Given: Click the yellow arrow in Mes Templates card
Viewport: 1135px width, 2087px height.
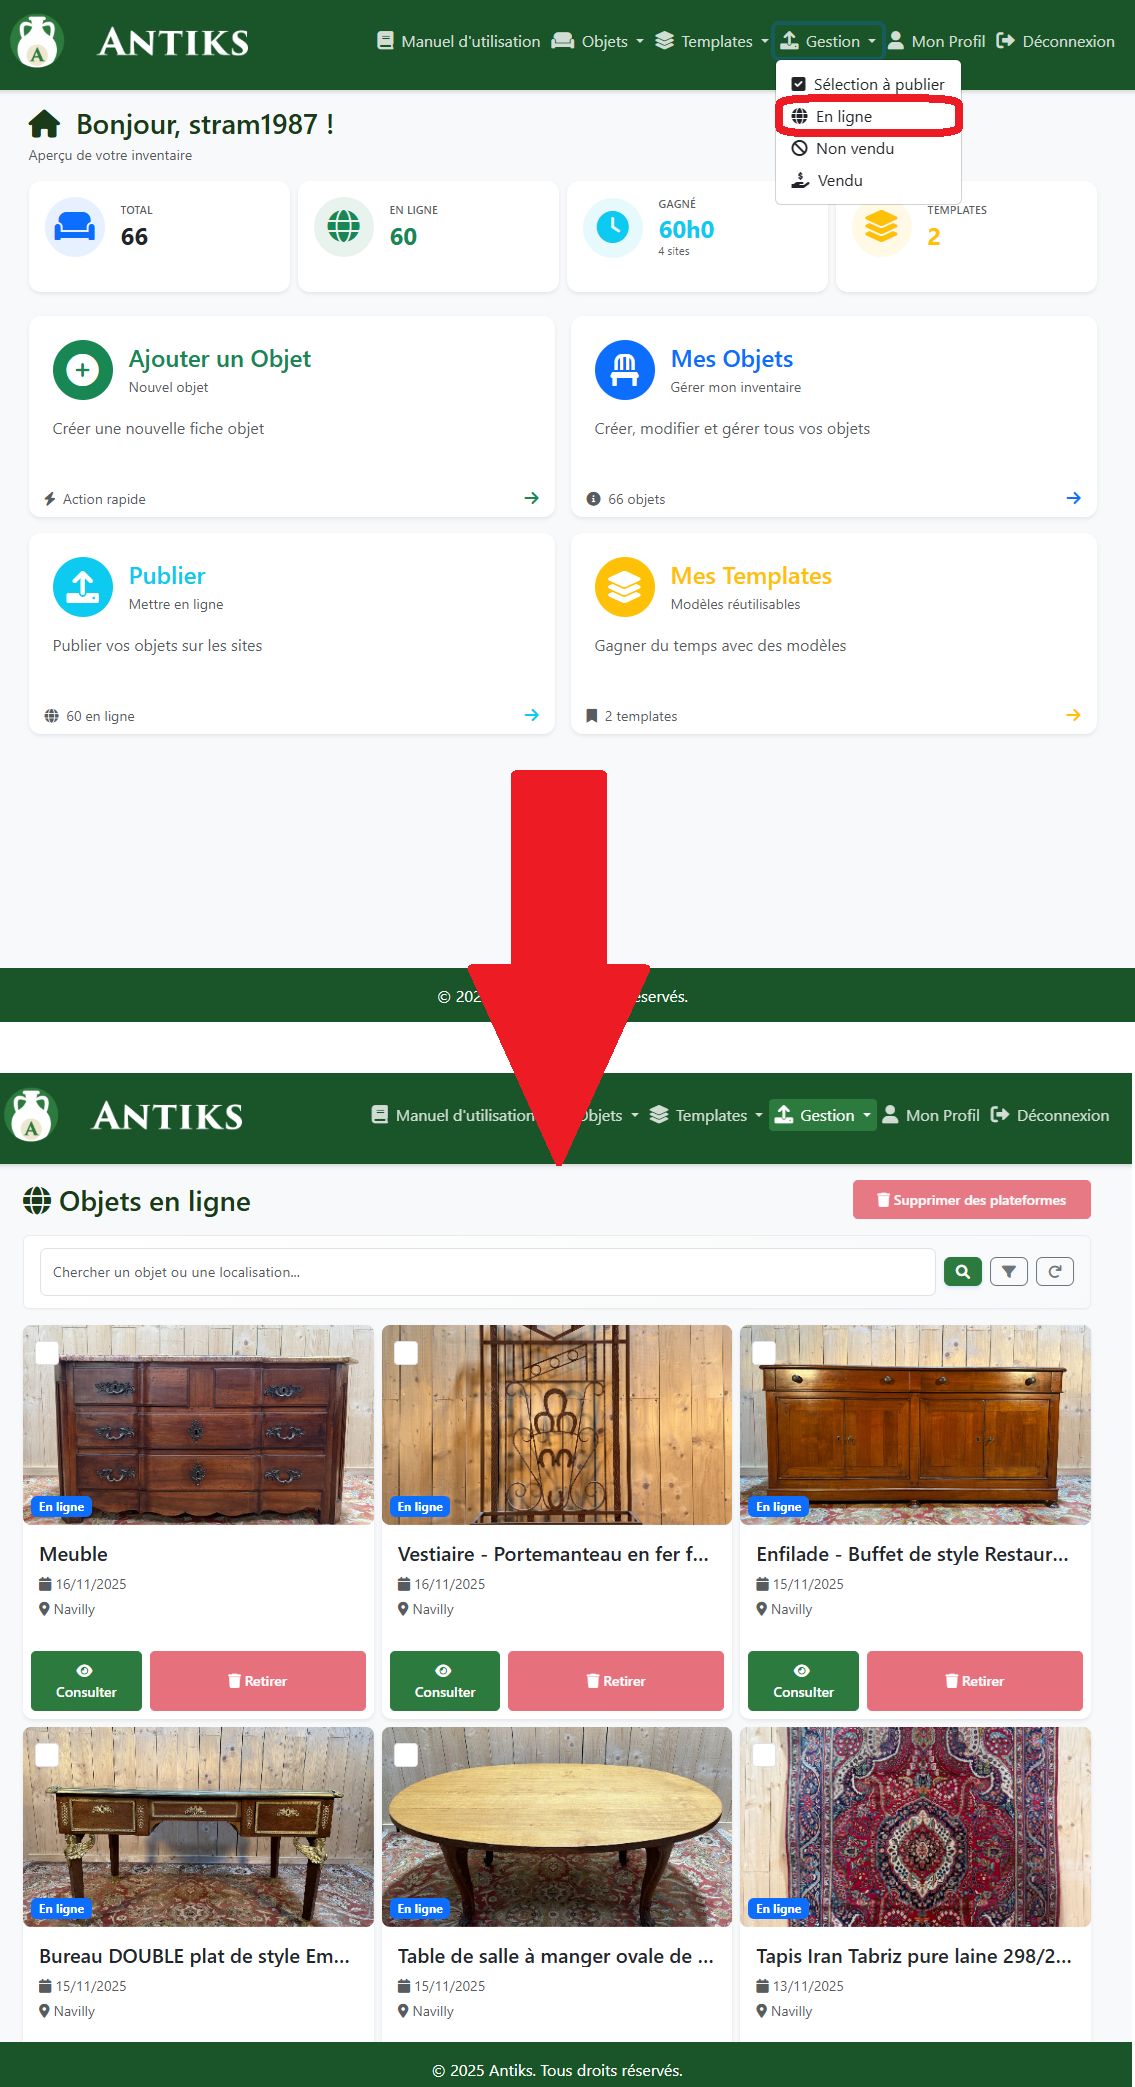Looking at the screenshot, I should [x=1074, y=715].
